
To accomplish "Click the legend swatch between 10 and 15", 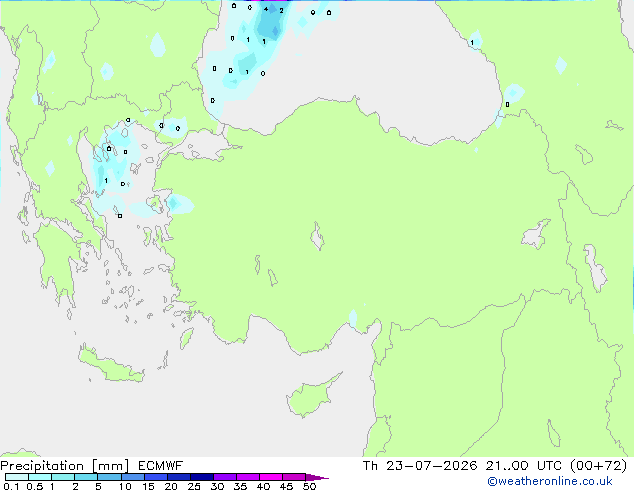I will (x=133, y=477).
